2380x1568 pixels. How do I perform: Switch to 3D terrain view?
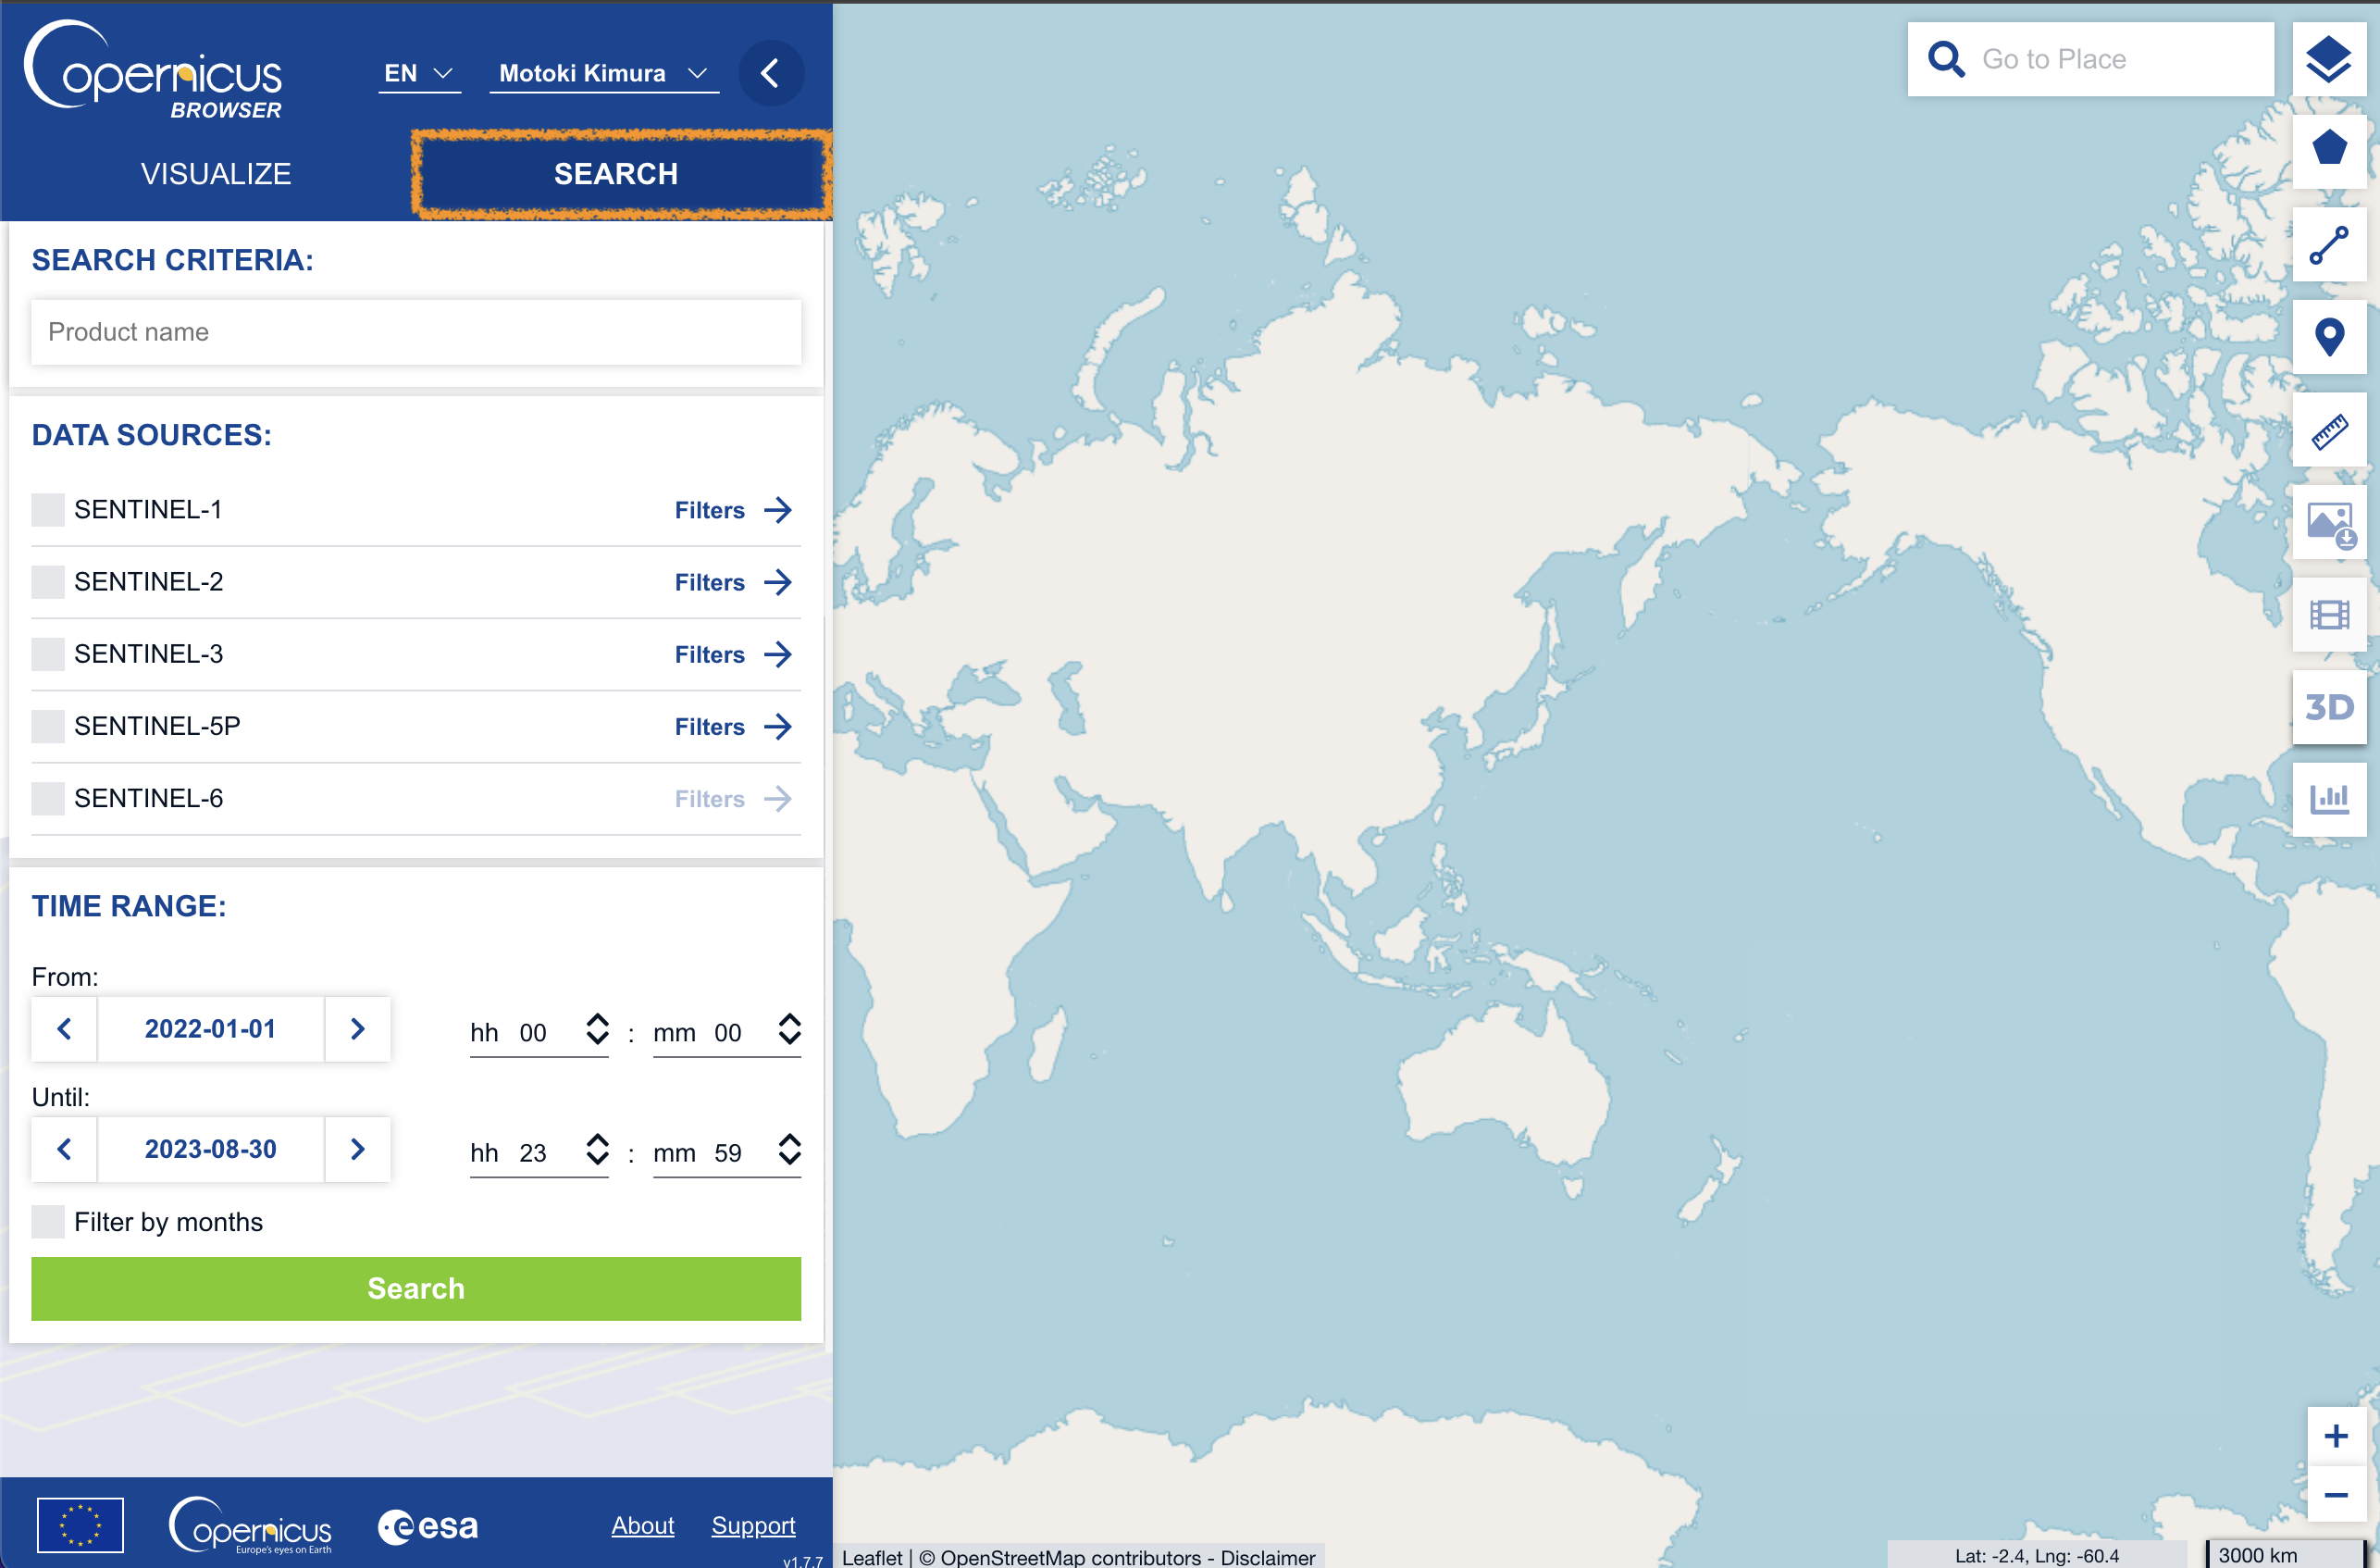(x=2328, y=707)
